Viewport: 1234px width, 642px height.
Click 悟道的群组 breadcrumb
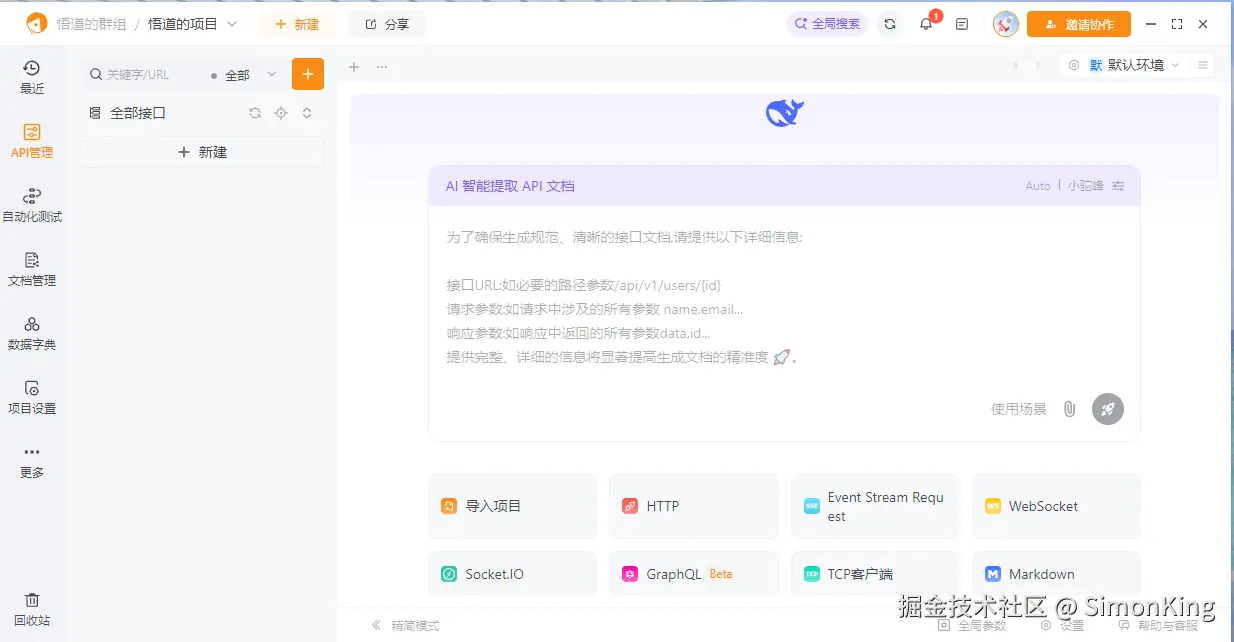coord(91,24)
